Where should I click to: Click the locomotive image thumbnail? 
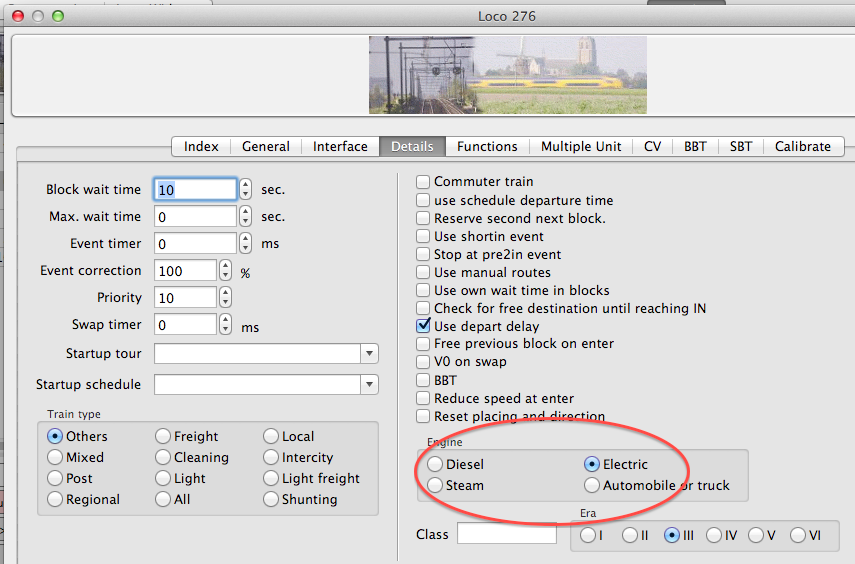click(x=508, y=75)
